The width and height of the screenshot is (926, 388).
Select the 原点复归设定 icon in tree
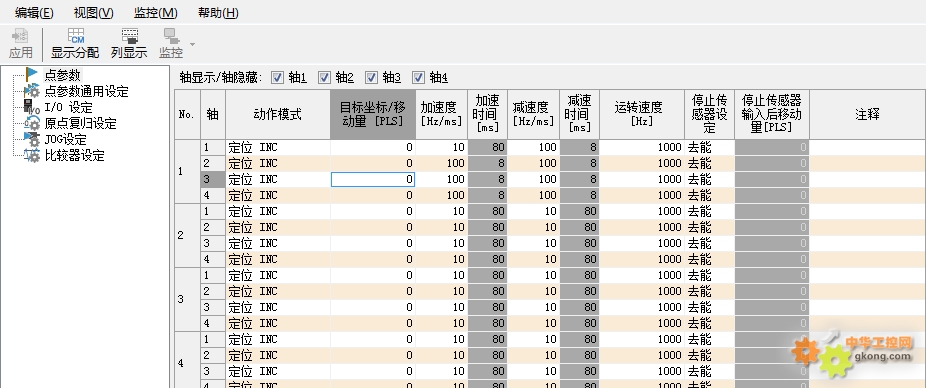(x=32, y=123)
